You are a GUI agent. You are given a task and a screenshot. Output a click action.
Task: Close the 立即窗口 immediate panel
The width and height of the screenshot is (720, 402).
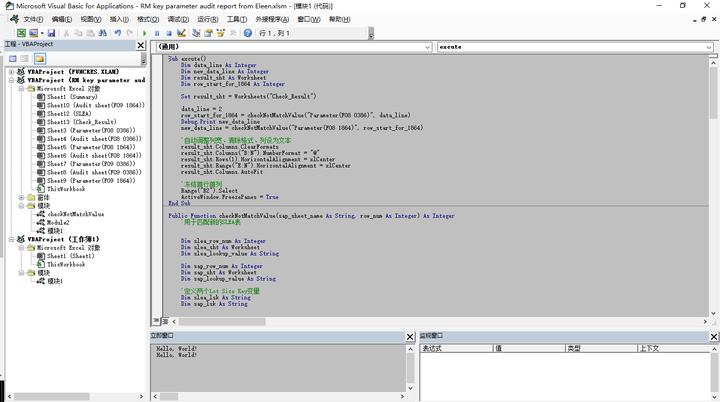coord(410,336)
